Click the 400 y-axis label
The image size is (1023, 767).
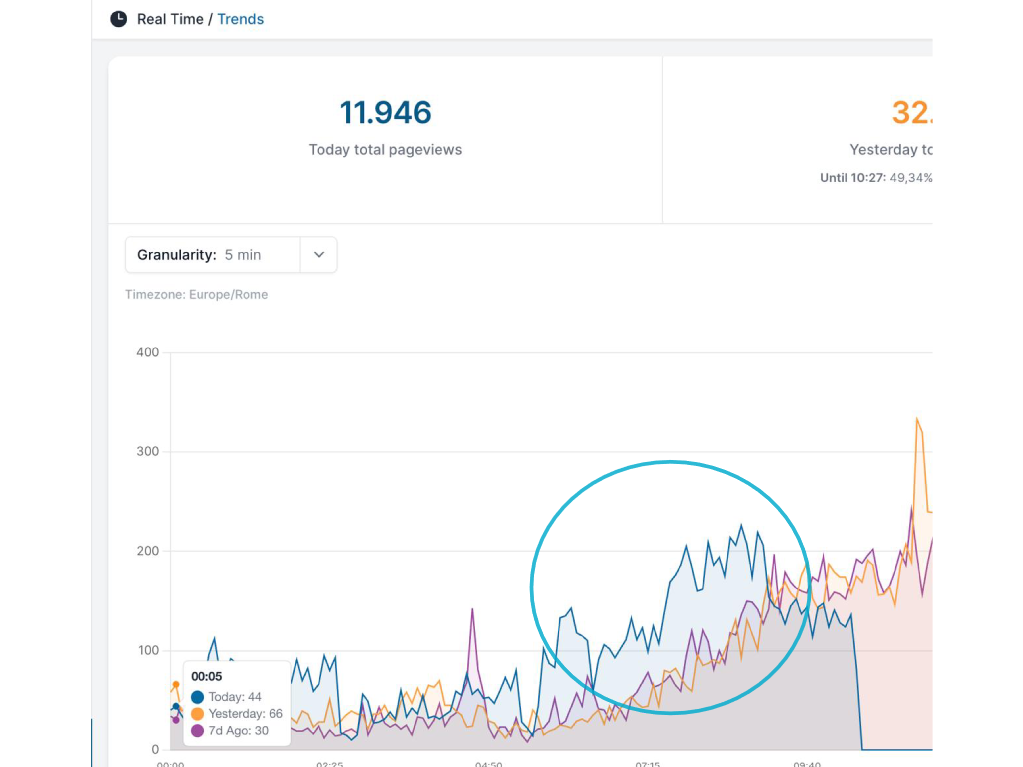click(147, 352)
